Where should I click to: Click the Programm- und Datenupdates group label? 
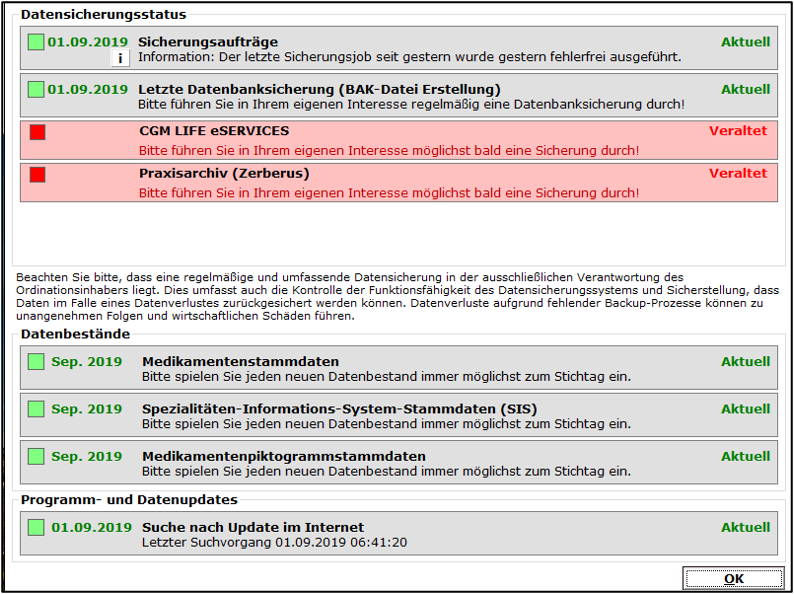coord(129,500)
